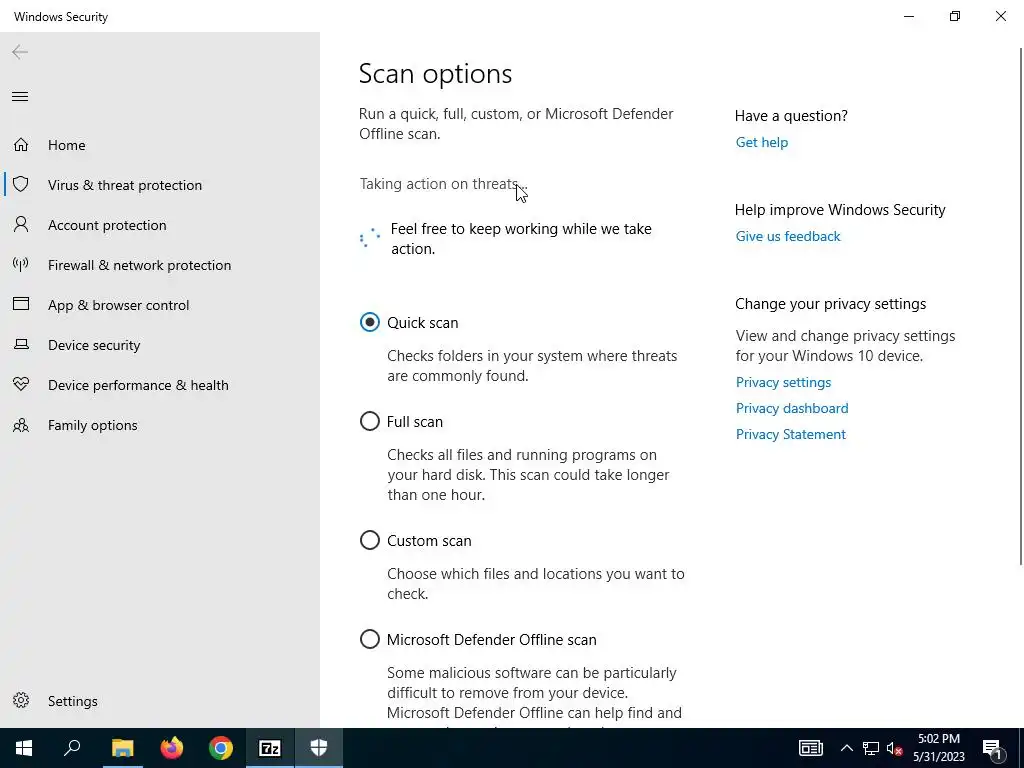The height and width of the screenshot is (768, 1024).
Task: Click the App & browser control window icon
Action: click(21, 304)
